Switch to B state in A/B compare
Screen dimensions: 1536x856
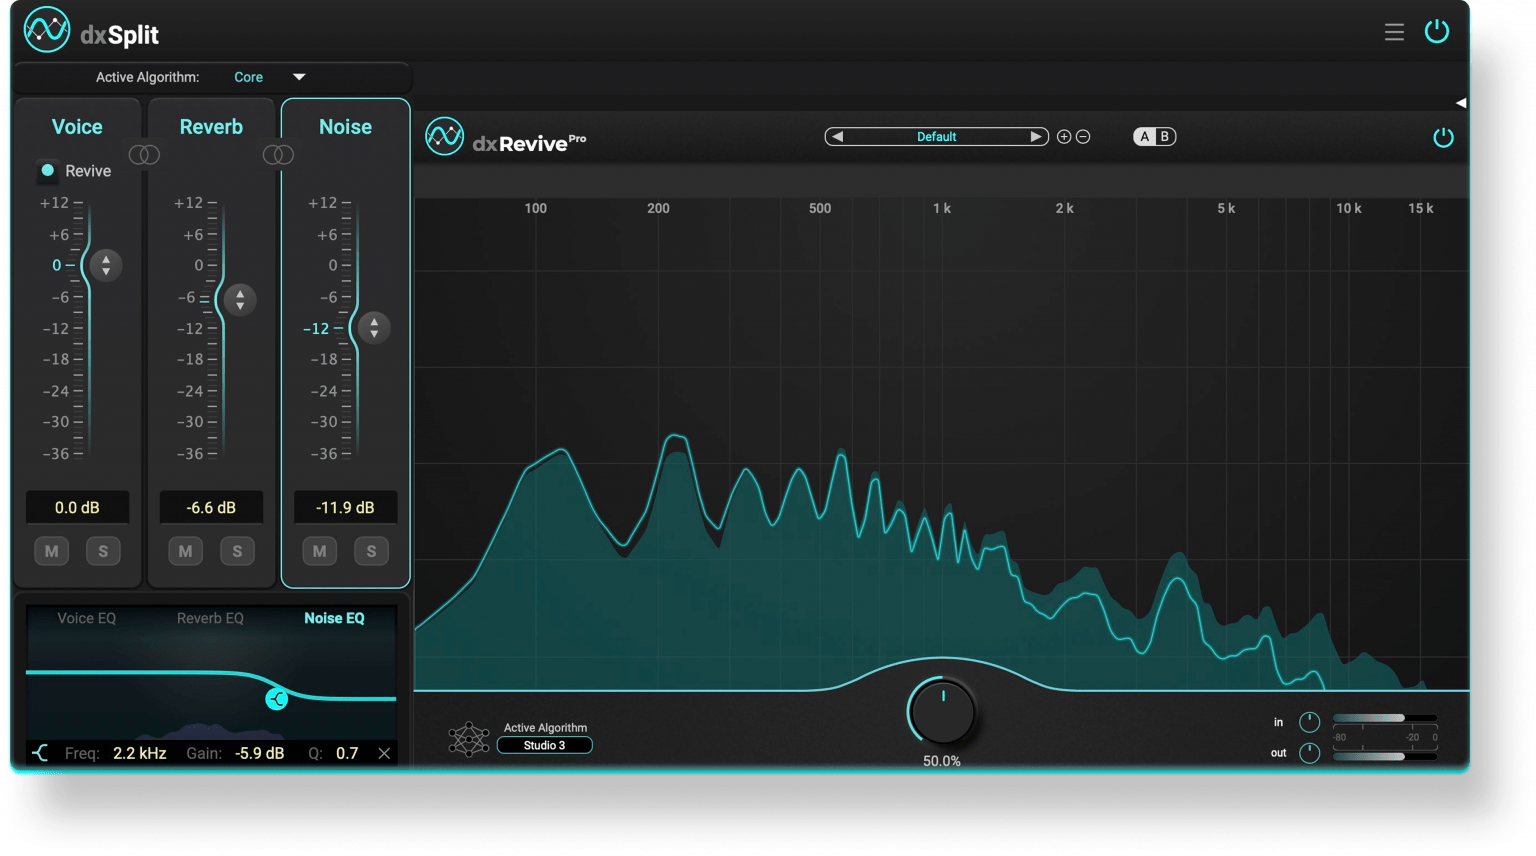pos(1165,137)
